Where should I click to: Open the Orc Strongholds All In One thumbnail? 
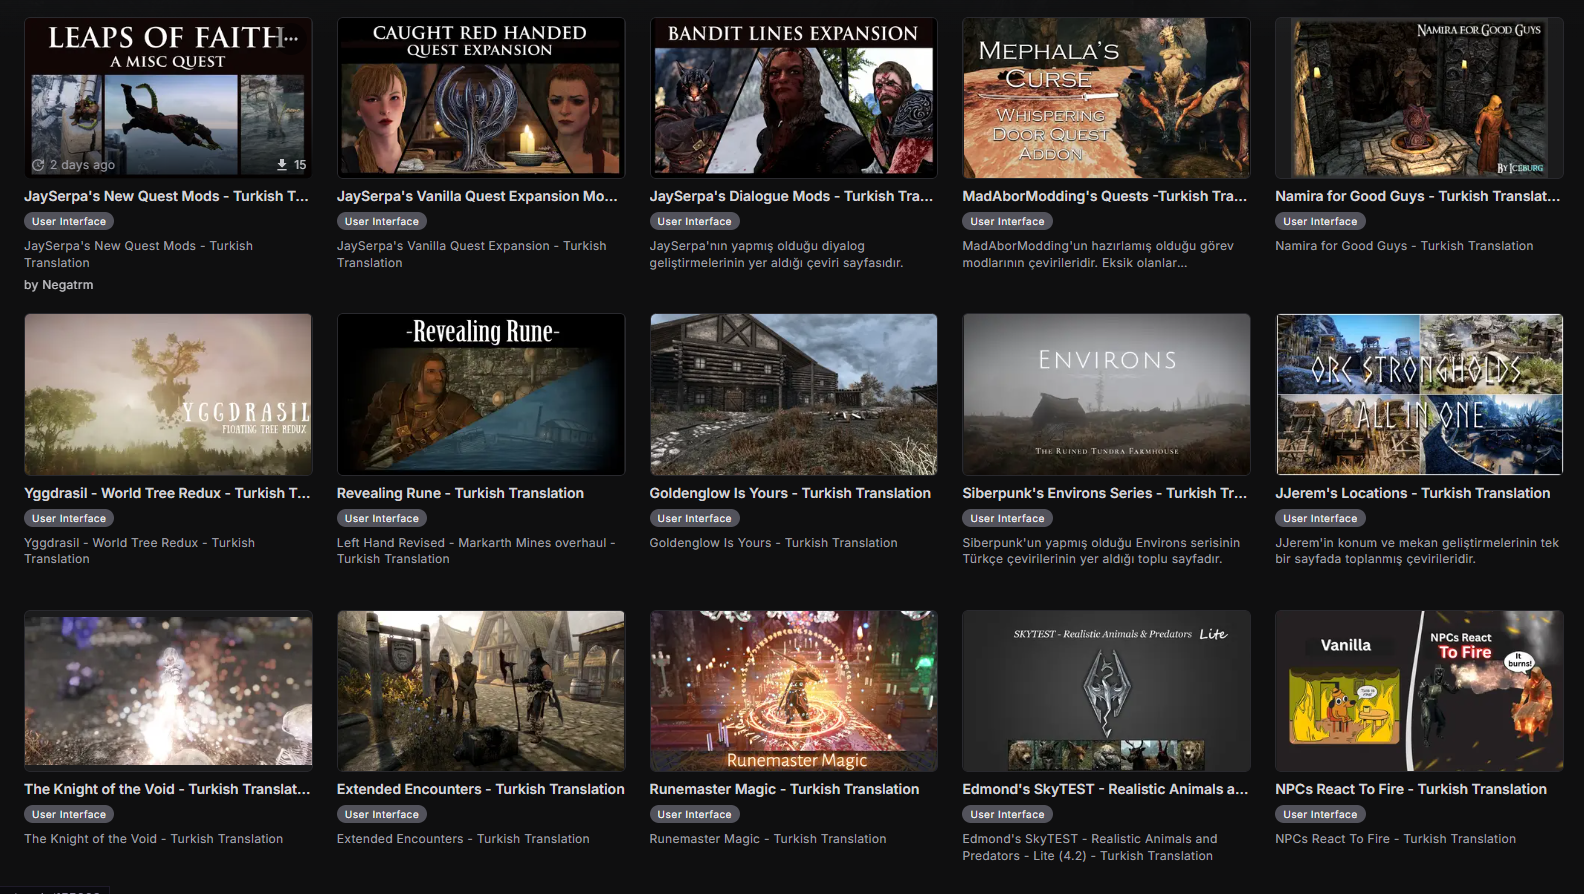[1419, 394]
